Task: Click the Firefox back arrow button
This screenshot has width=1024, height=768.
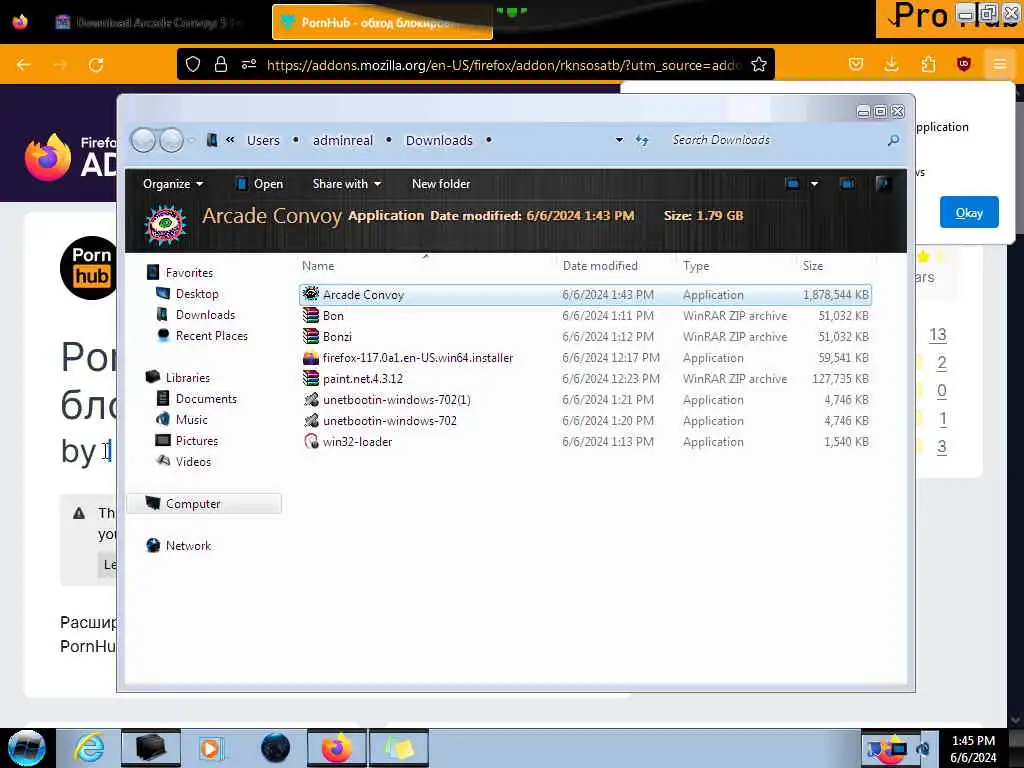Action: 24,65
